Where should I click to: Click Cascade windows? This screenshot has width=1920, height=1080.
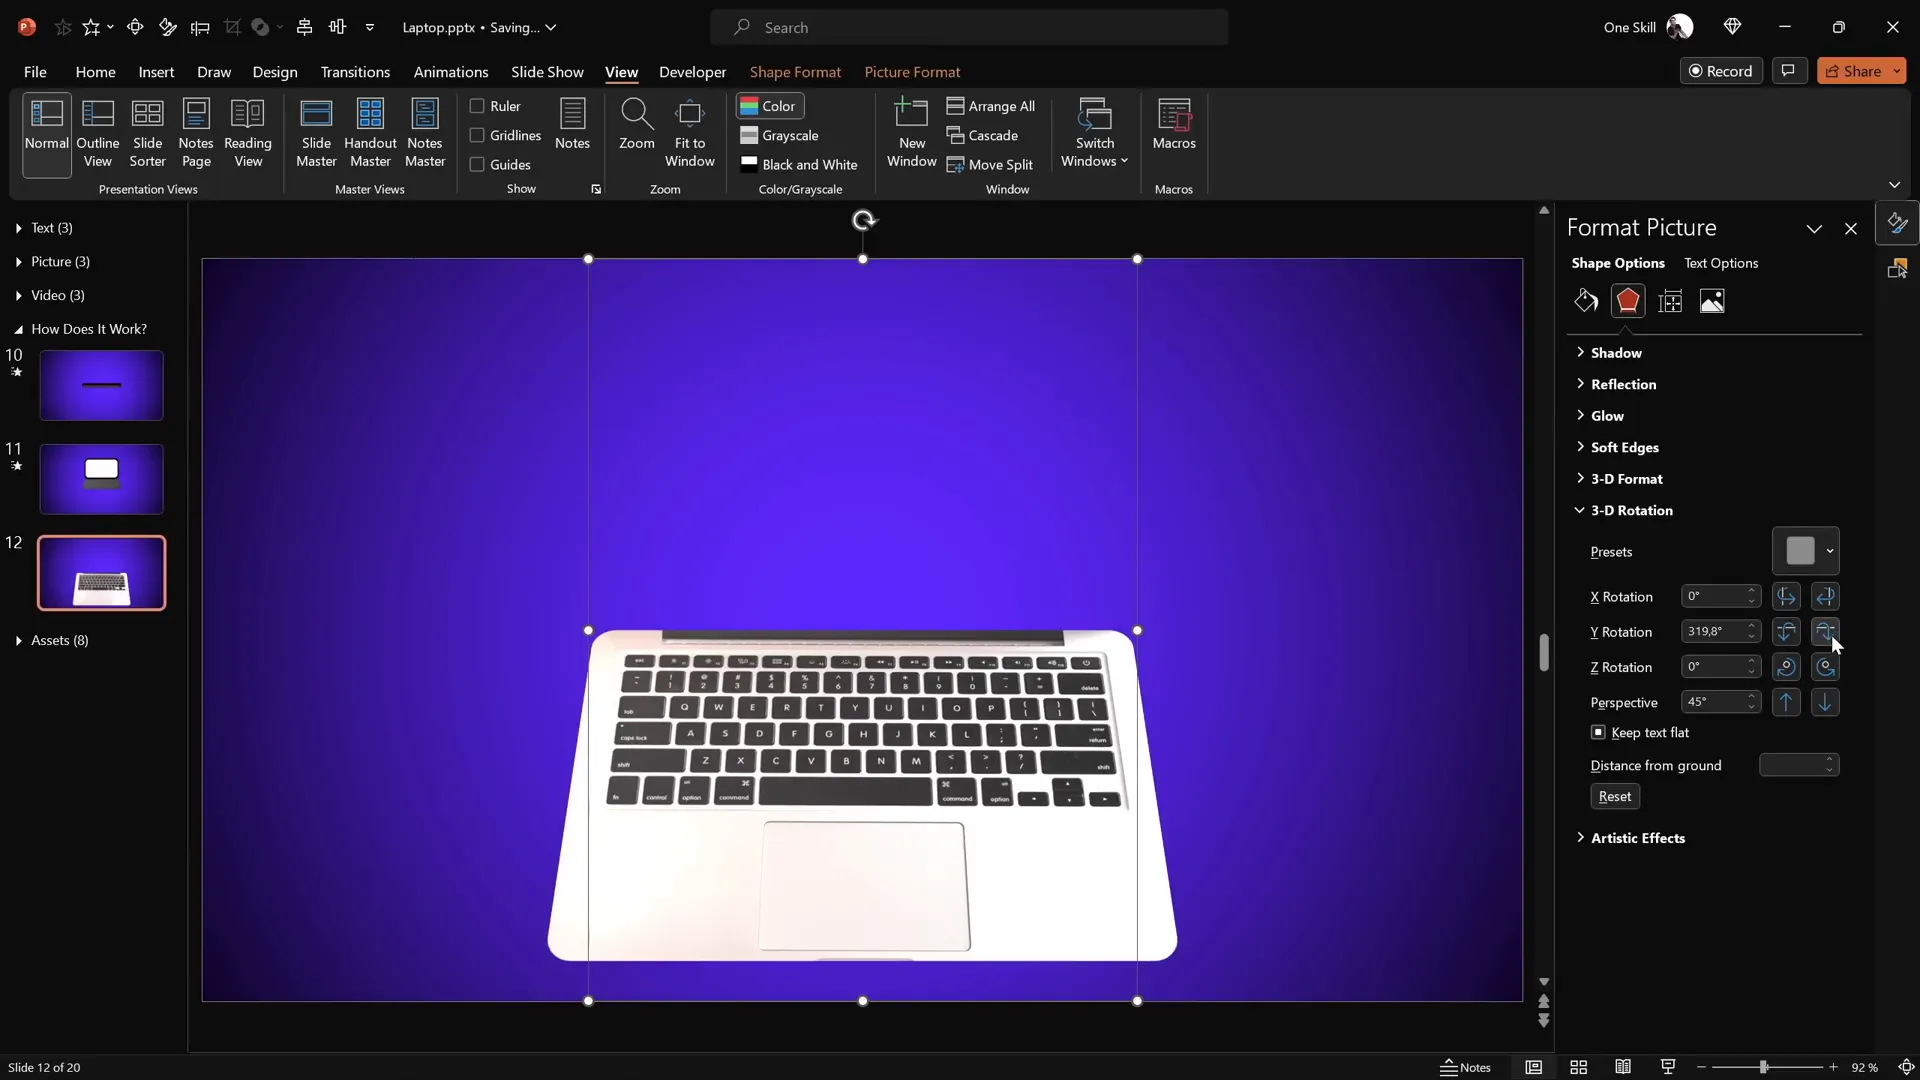tap(983, 135)
